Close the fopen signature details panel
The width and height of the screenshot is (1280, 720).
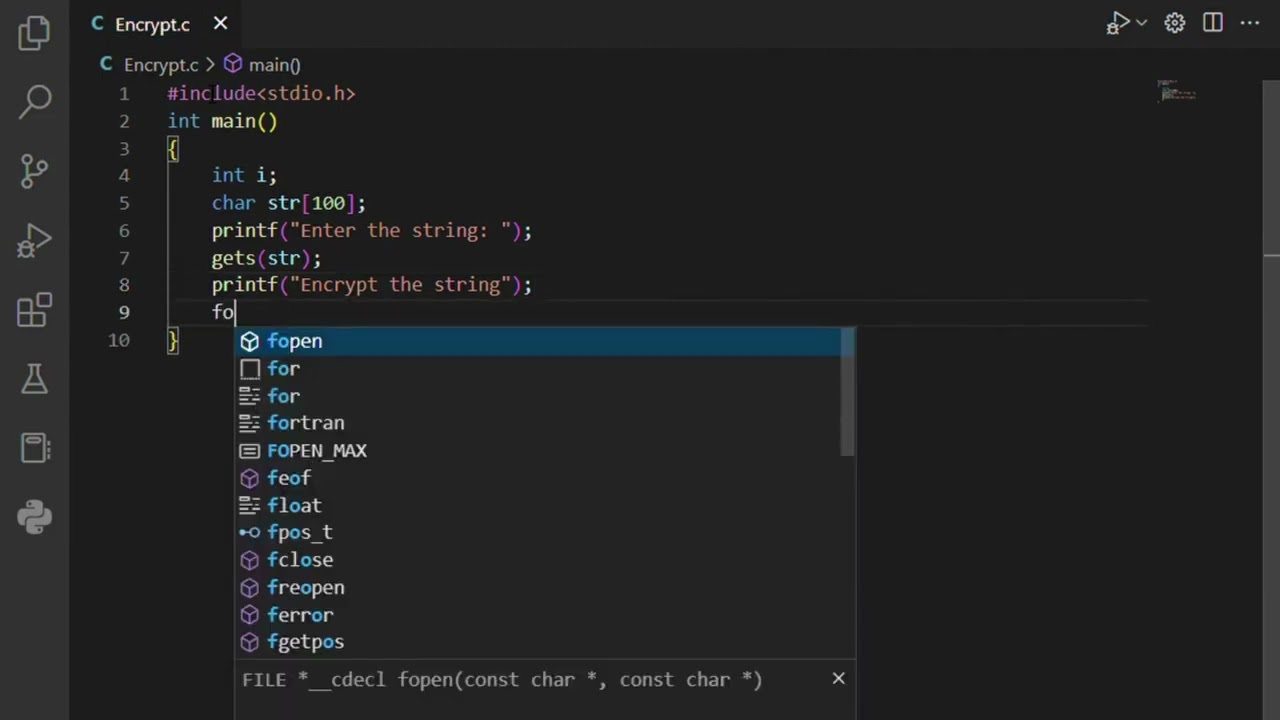click(838, 679)
